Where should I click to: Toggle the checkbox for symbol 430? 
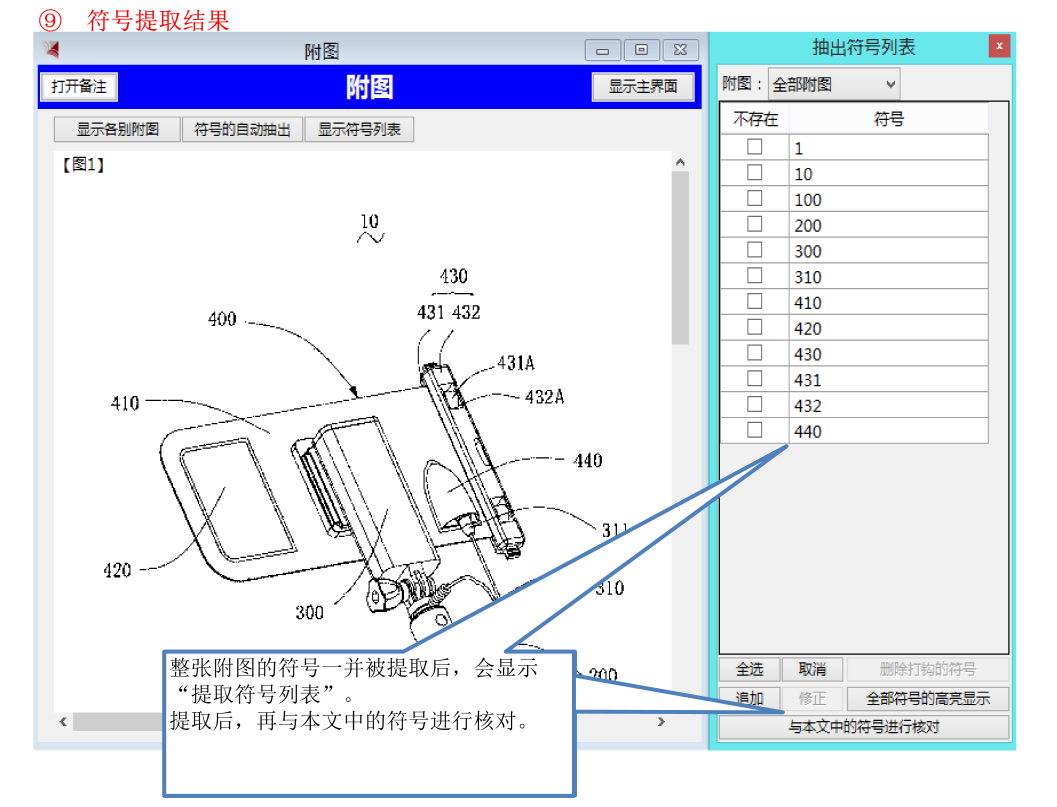tap(755, 353)
